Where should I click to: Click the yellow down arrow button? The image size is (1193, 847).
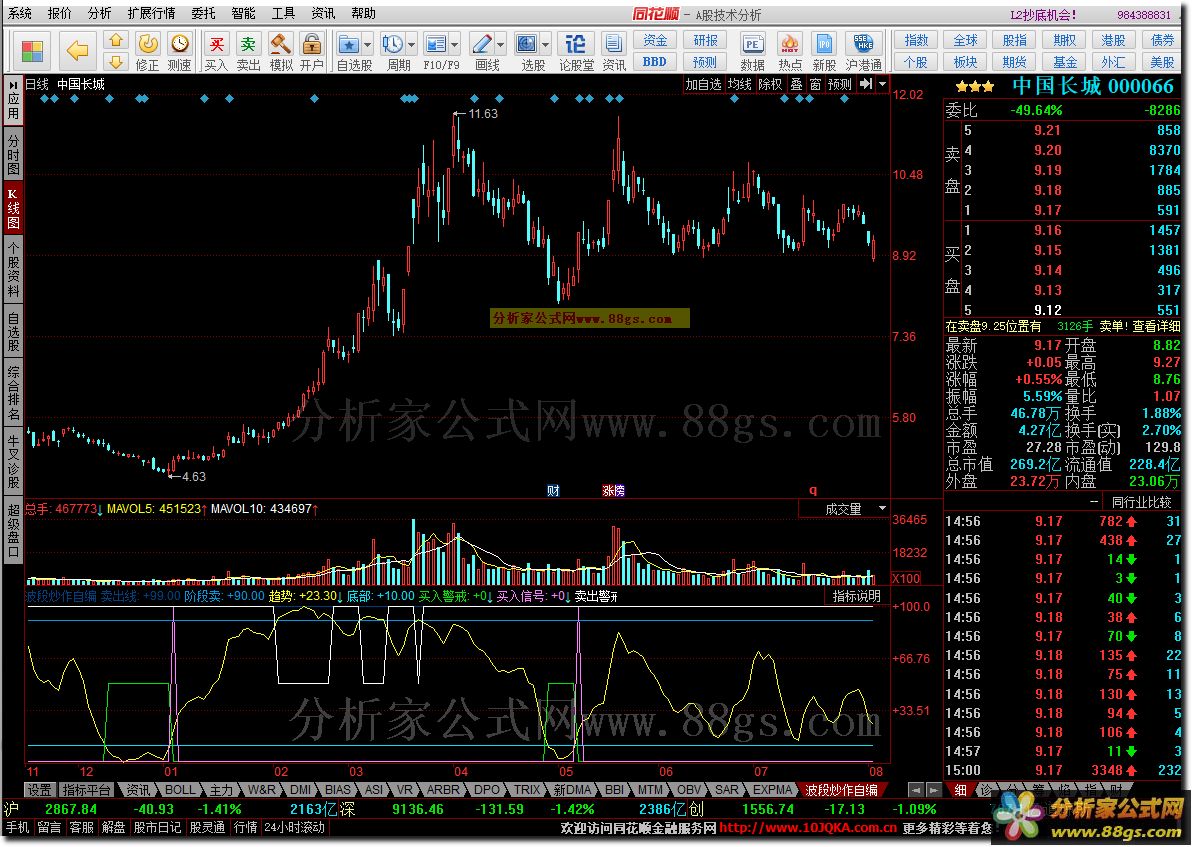point(116,61)
